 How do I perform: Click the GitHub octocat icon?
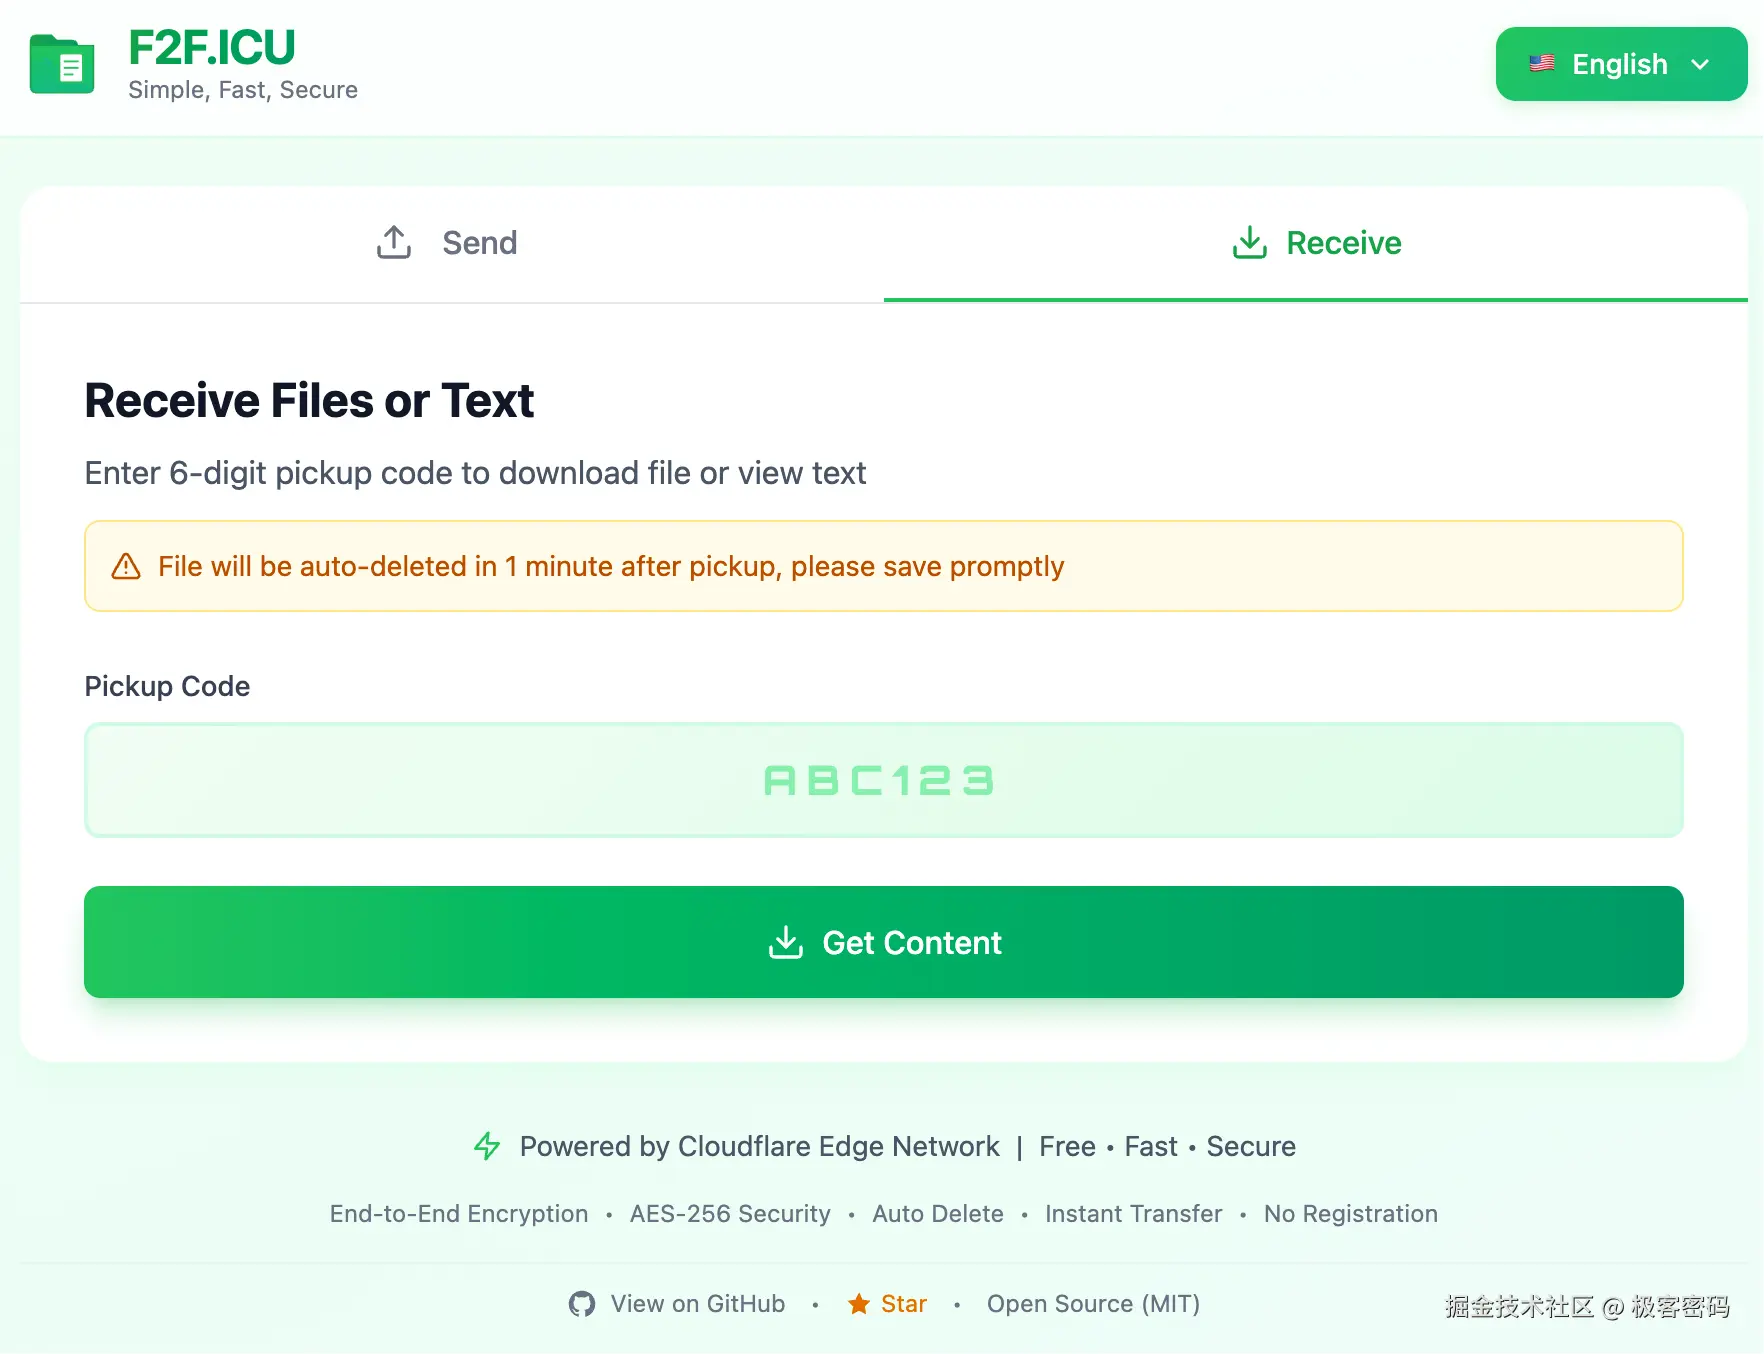coord(582,1304)
